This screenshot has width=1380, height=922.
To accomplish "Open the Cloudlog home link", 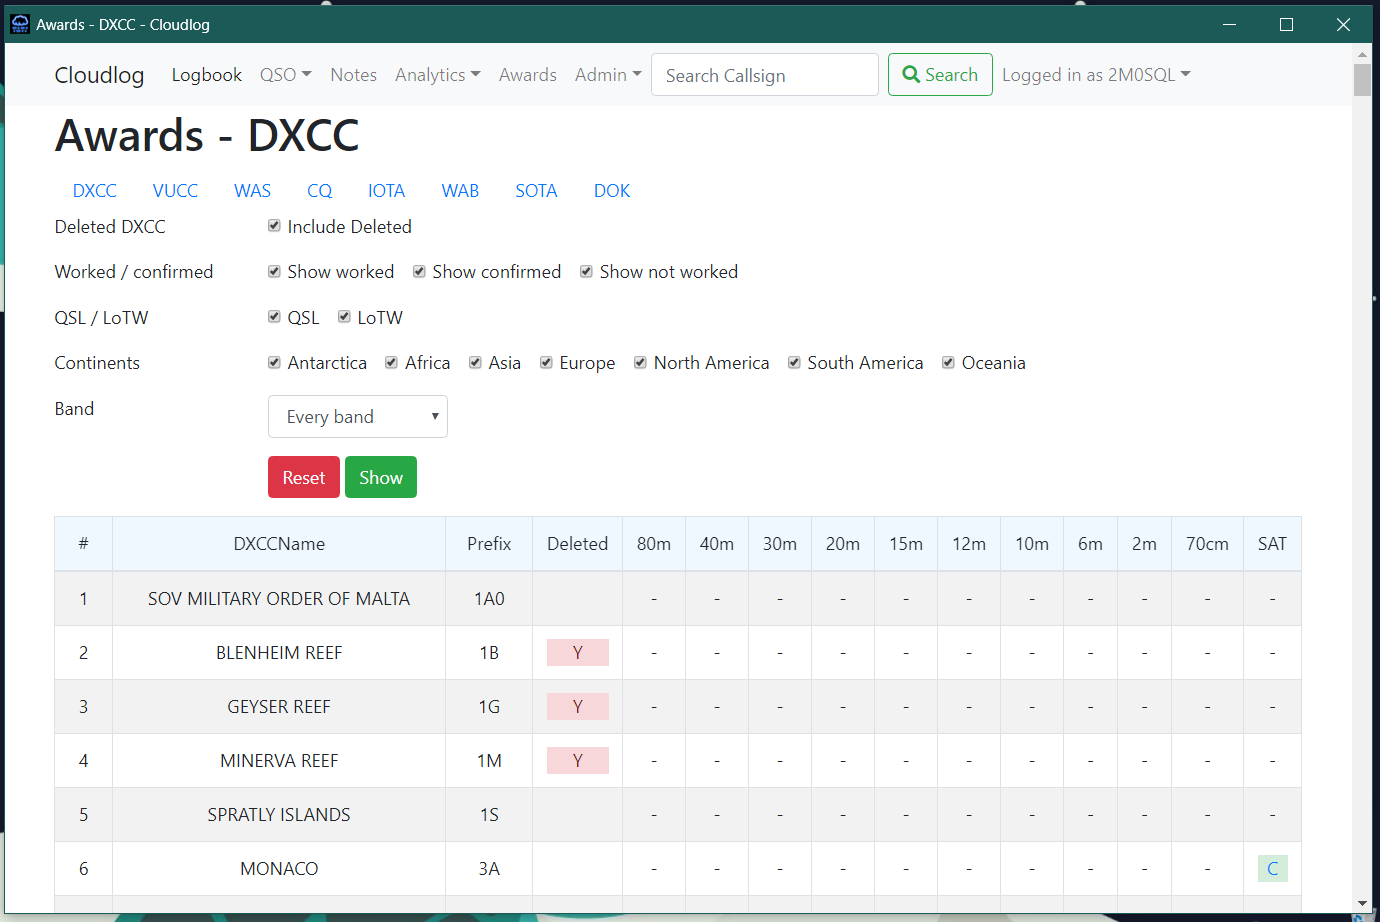I will click(99, 75).
